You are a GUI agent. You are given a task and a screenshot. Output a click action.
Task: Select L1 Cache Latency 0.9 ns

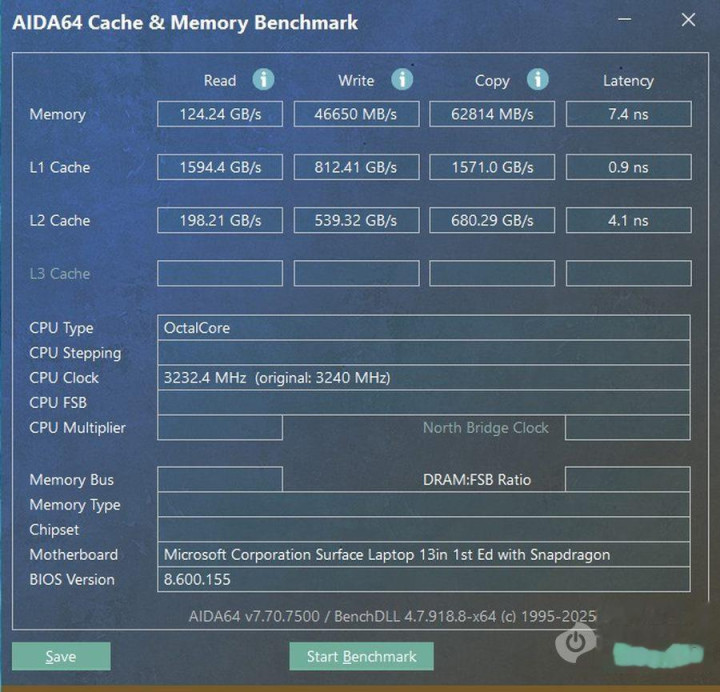pyautogui.click(x=629, y=167)
